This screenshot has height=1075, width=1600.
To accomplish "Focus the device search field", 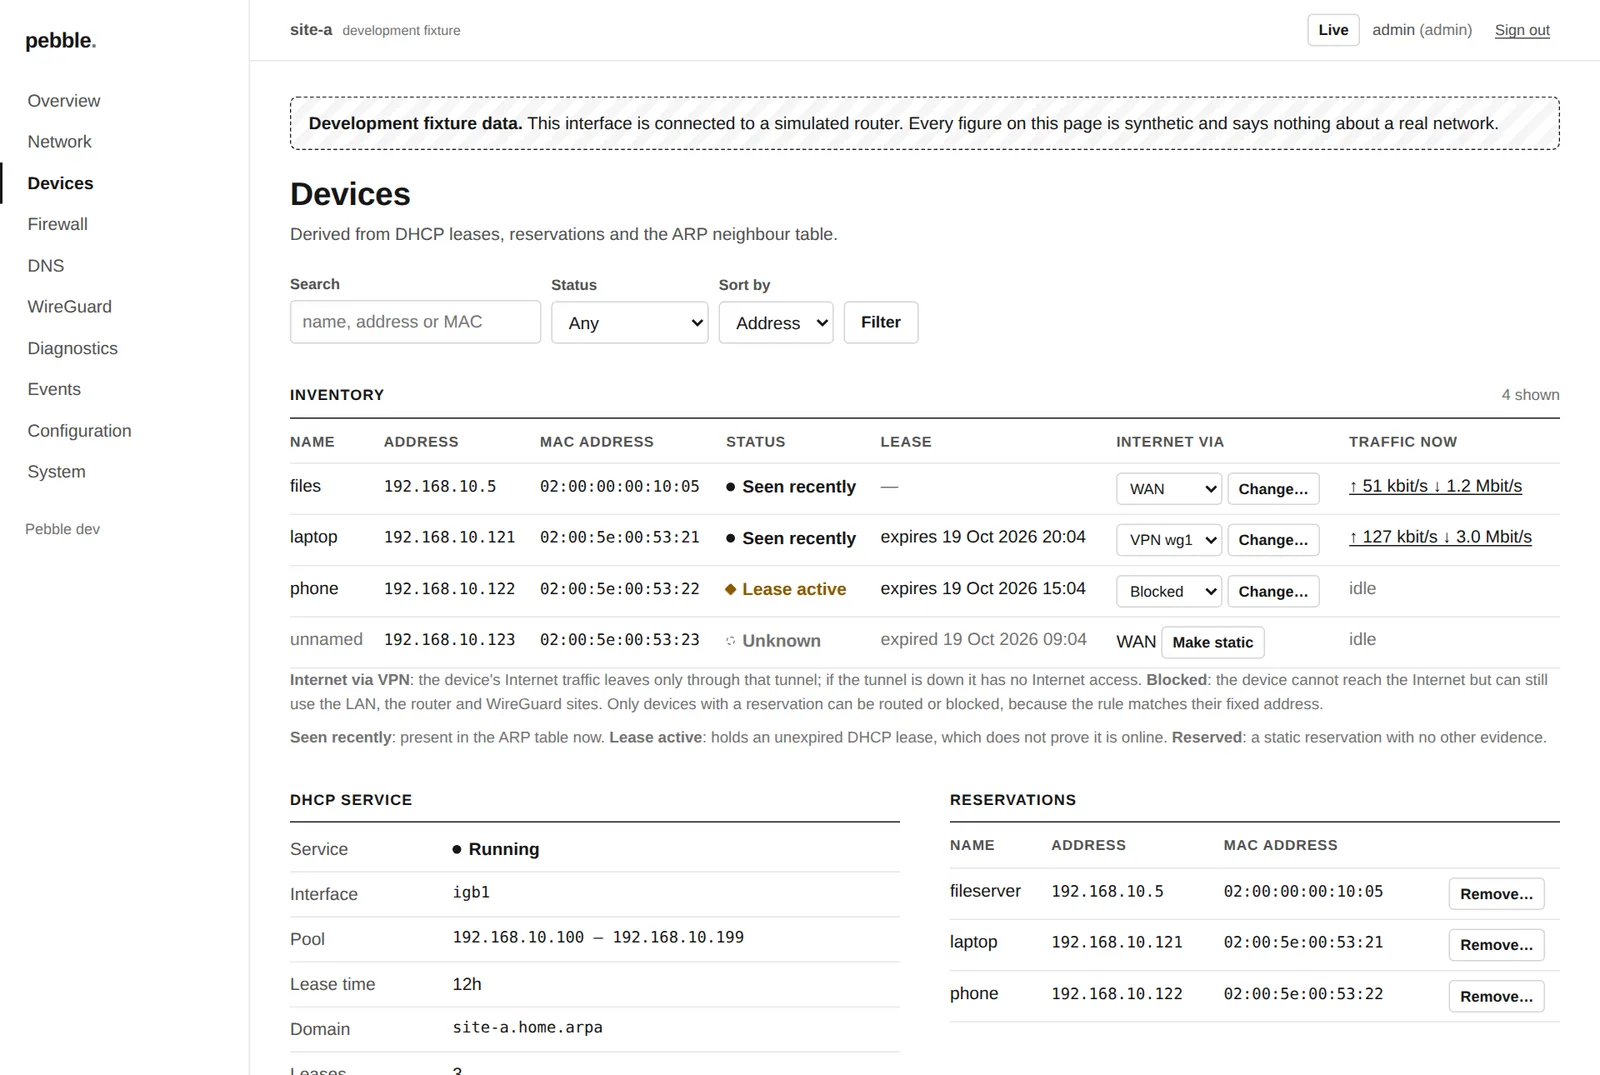I will [x=415, y=322].
